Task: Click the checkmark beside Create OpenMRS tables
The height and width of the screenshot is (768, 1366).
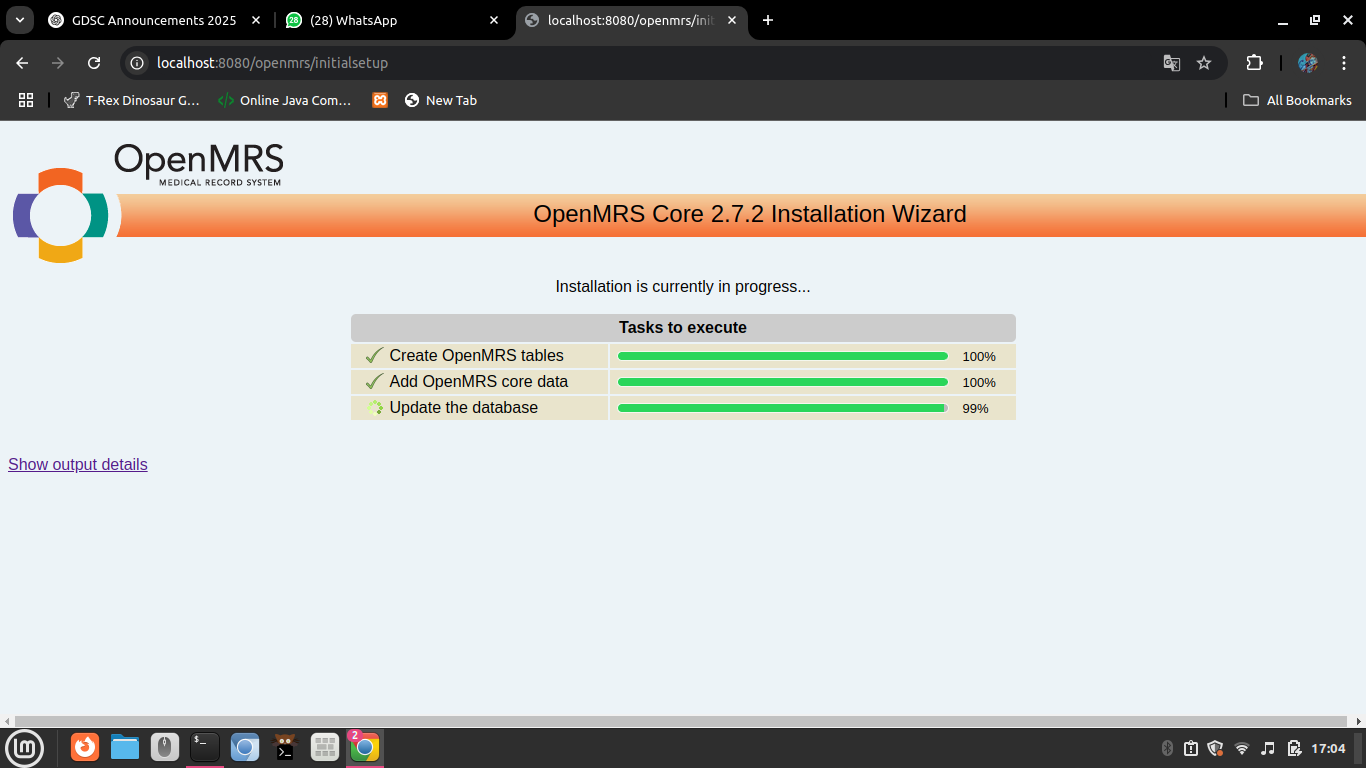Action: tap(375, 356)
